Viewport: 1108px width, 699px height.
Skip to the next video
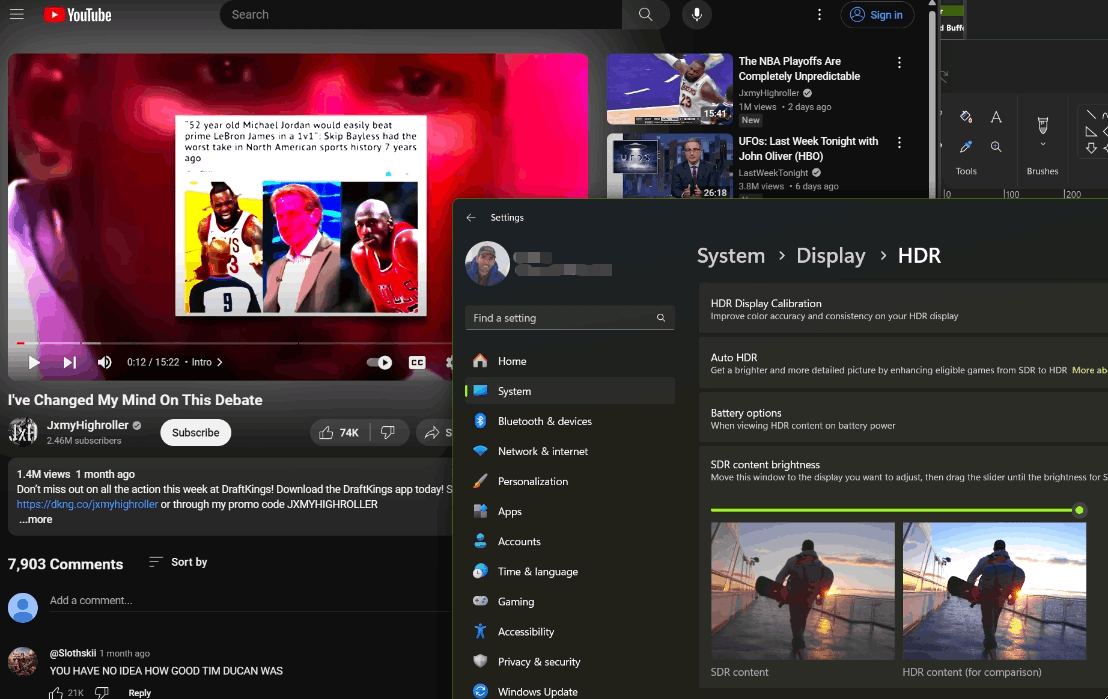point(69,363)
